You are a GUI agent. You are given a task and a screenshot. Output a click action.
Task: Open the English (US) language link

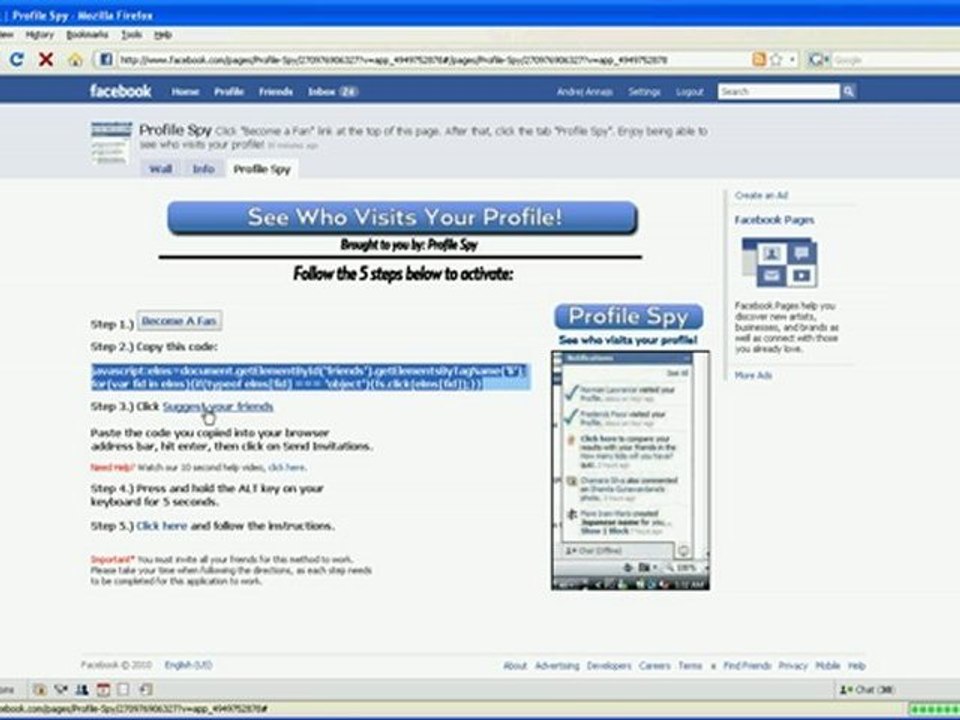[188, 665]
